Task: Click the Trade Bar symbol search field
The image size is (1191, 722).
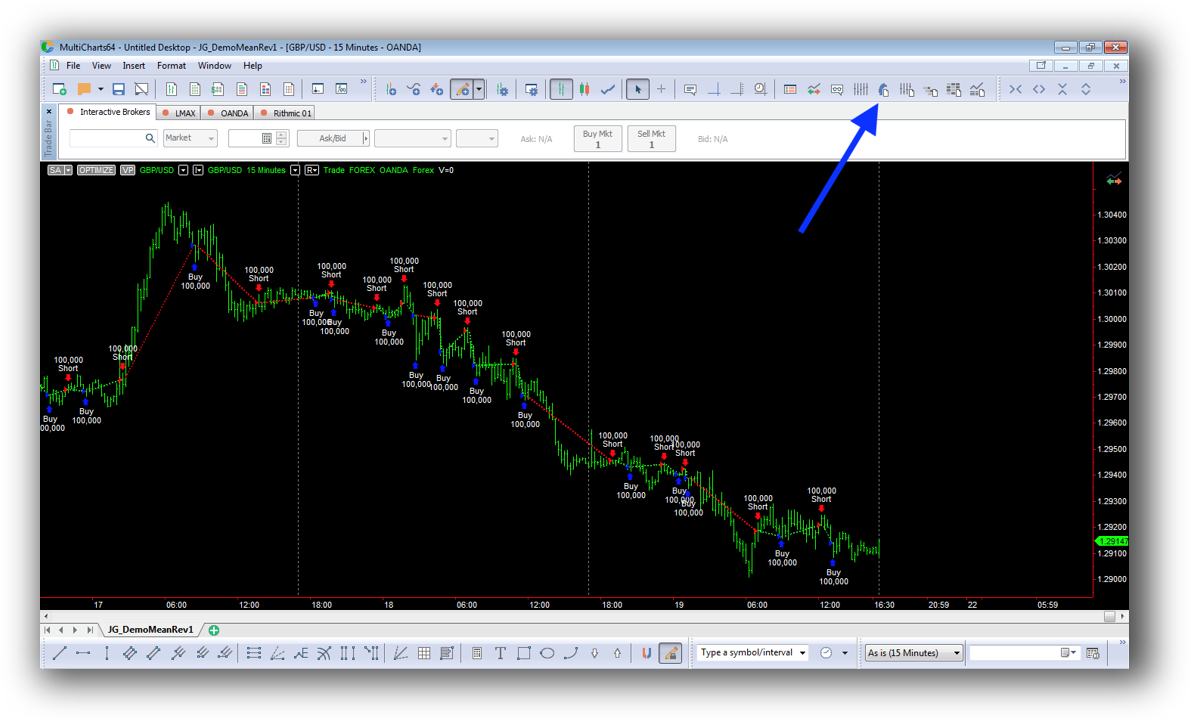Action: 108,139
